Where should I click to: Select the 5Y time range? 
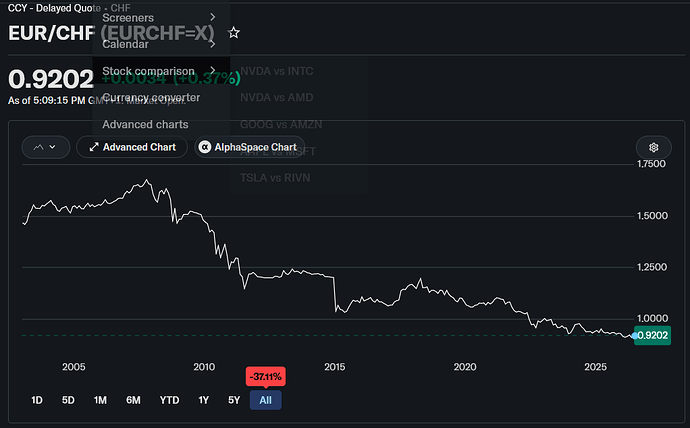pos(234,400)
